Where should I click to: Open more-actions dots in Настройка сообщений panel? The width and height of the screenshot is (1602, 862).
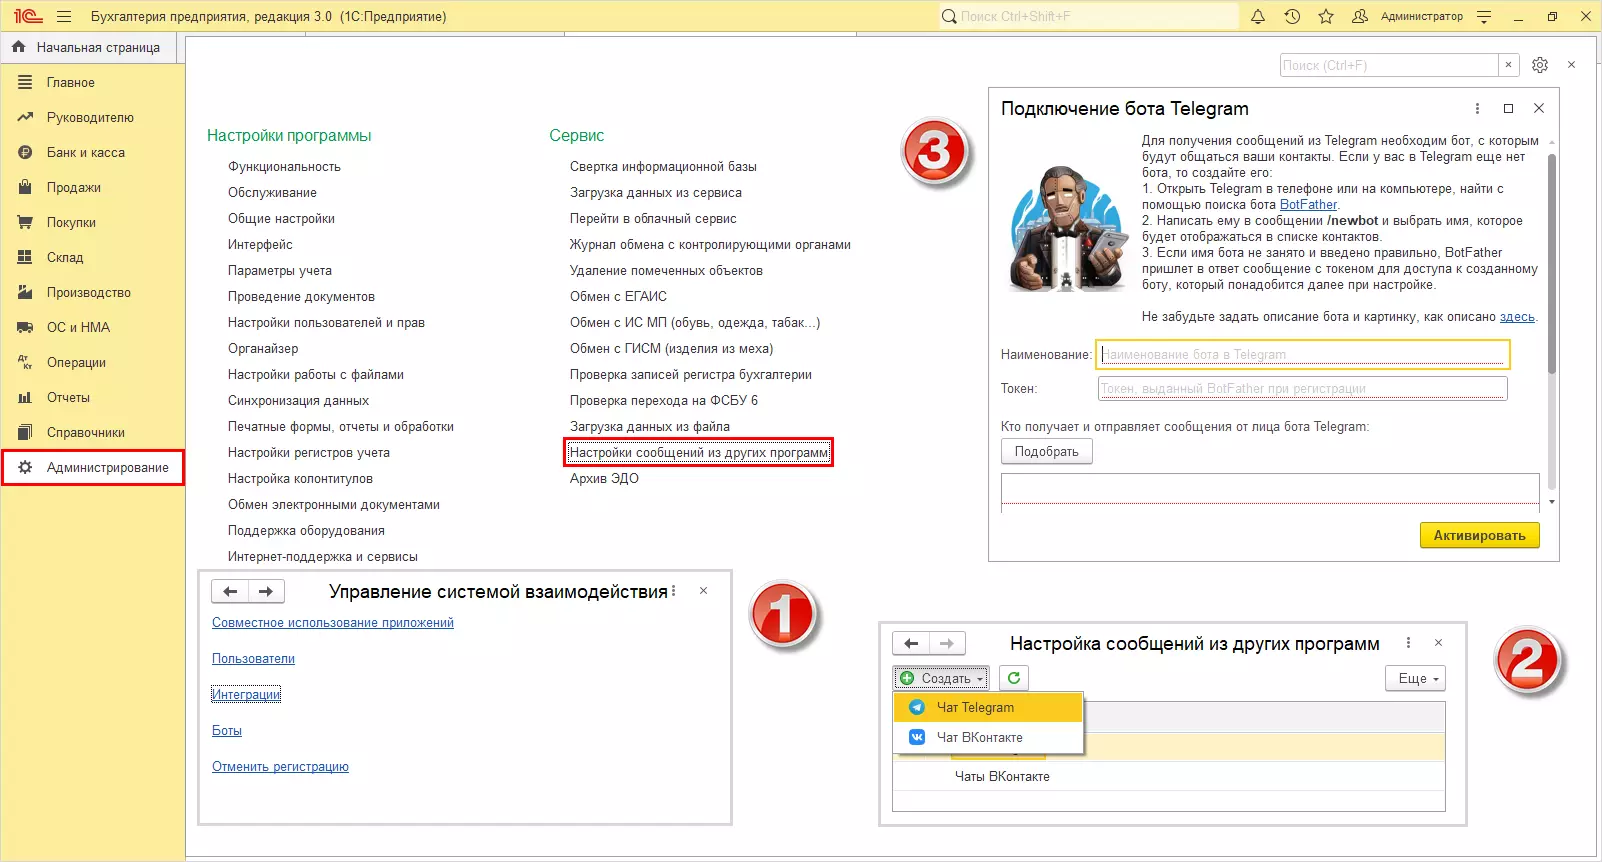1408,643
